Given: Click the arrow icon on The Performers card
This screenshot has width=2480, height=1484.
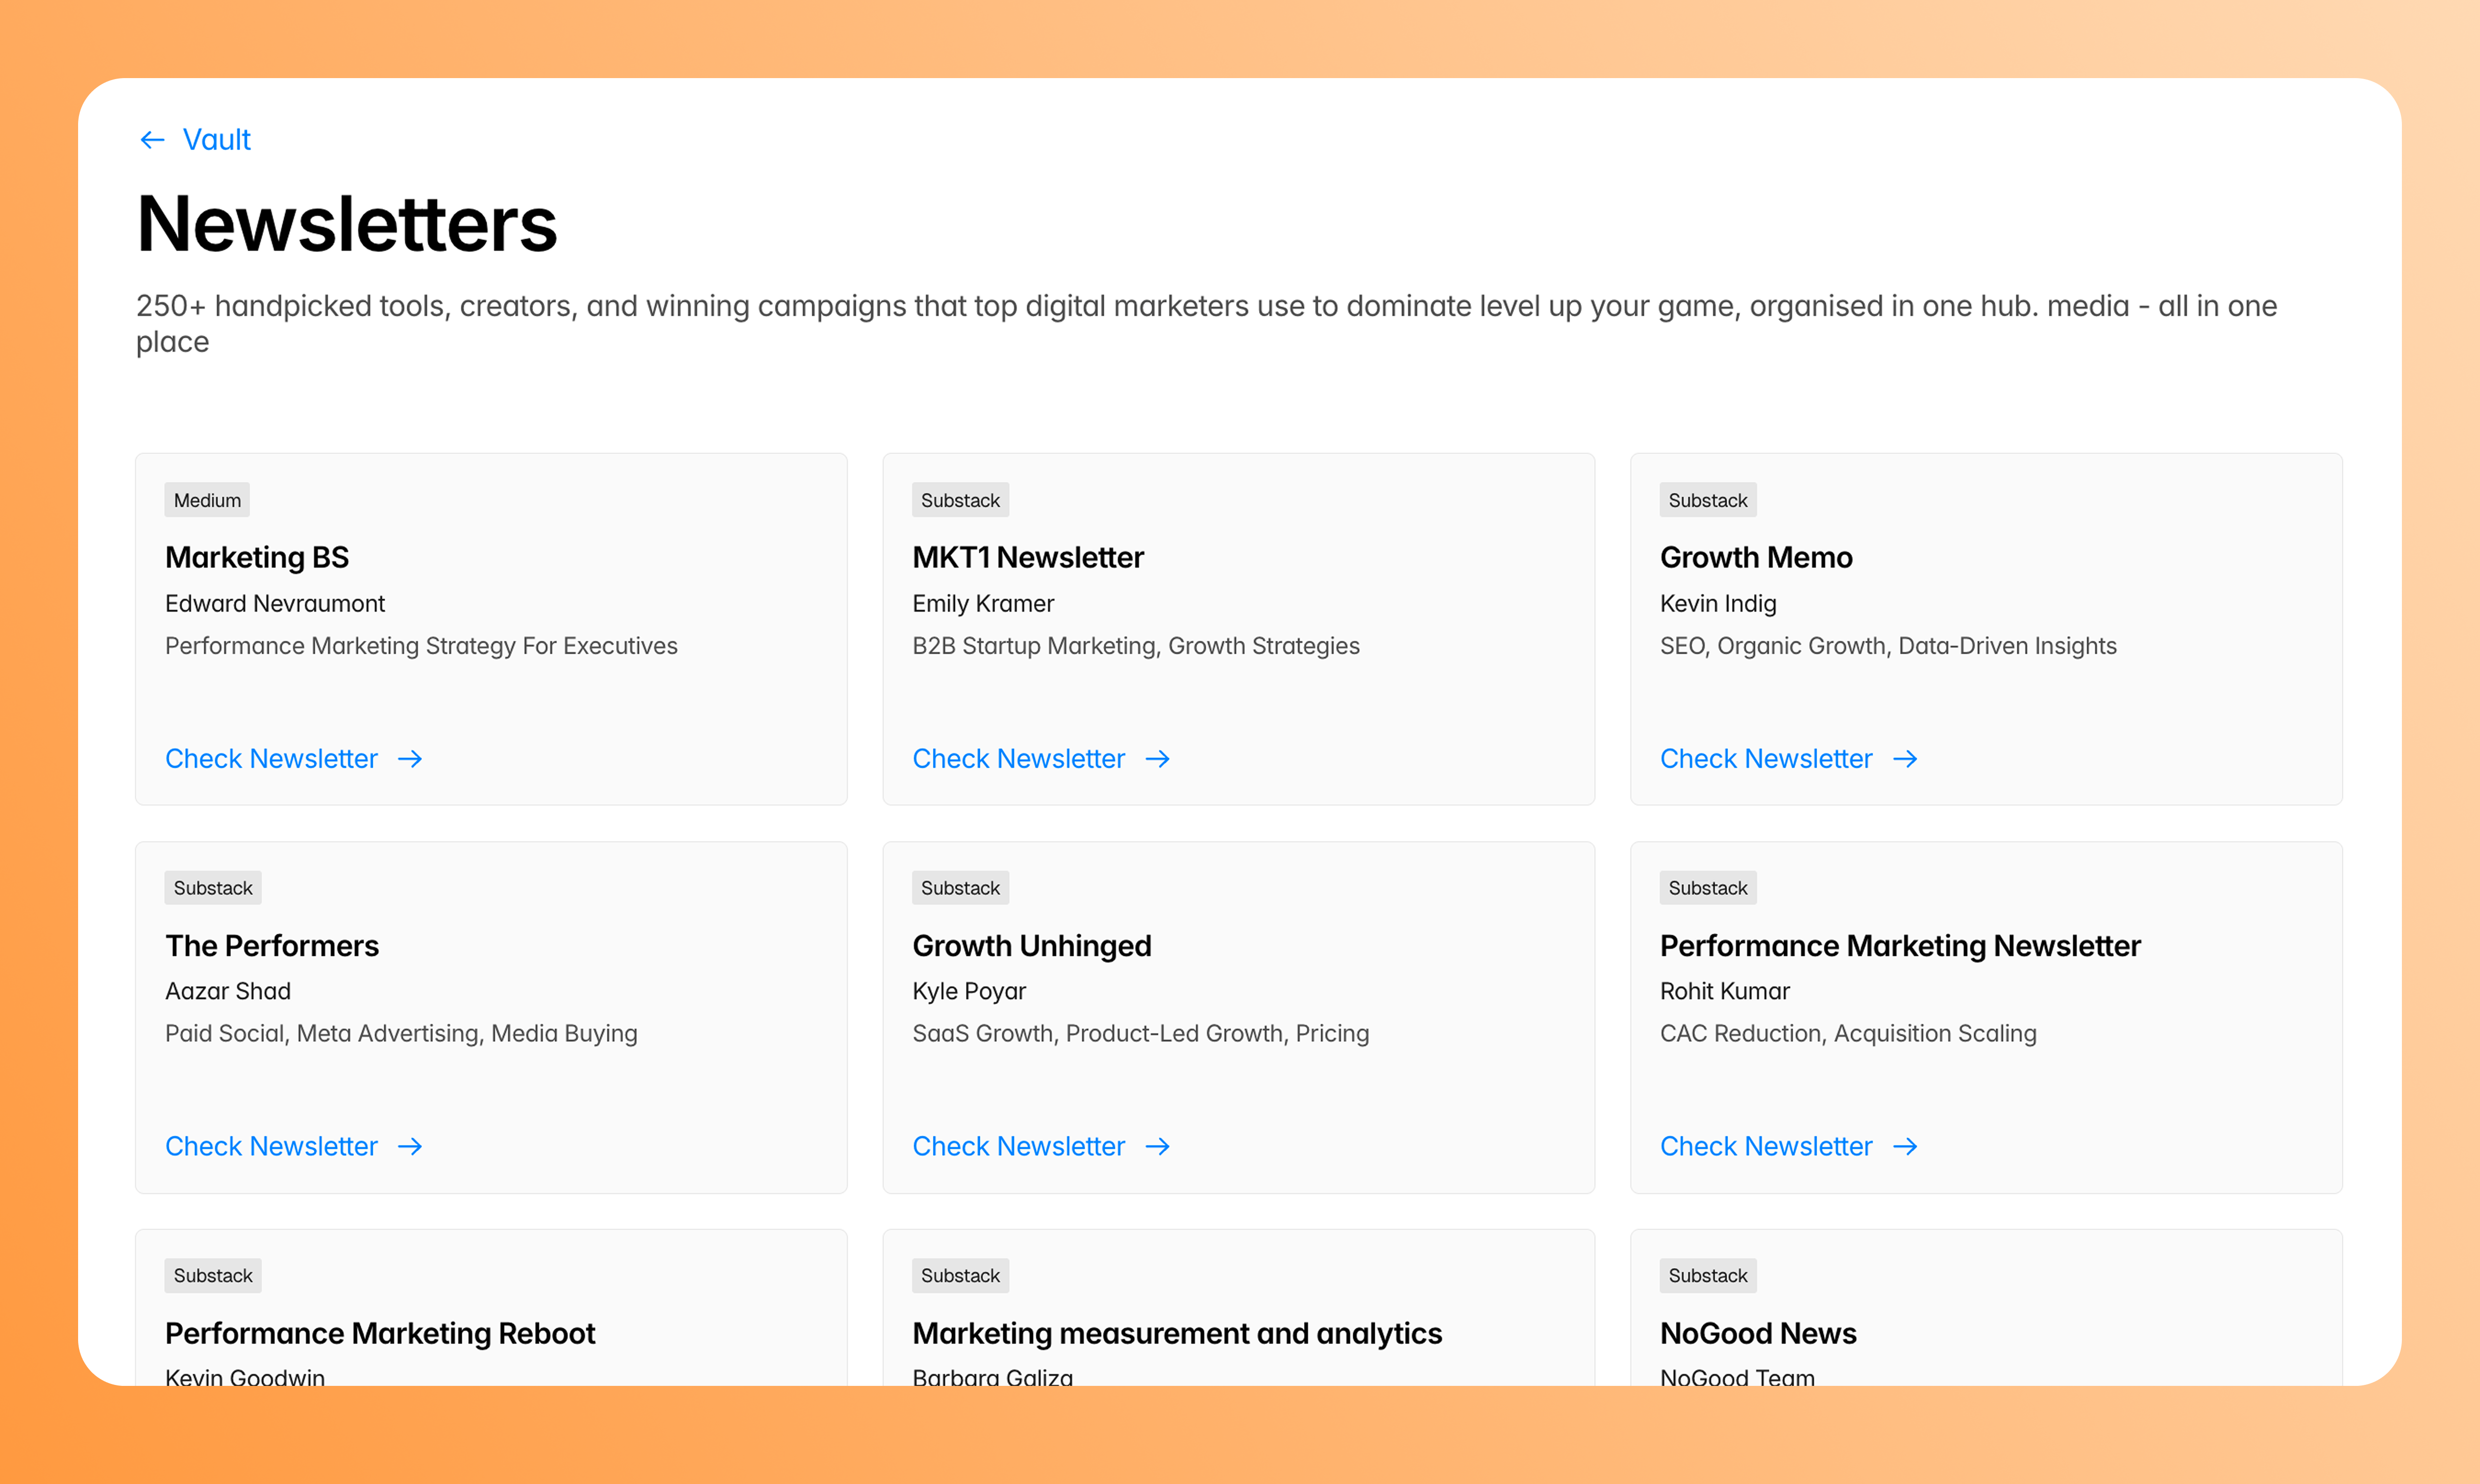Looking at the screenshot, I should (x=411, y=1147).
